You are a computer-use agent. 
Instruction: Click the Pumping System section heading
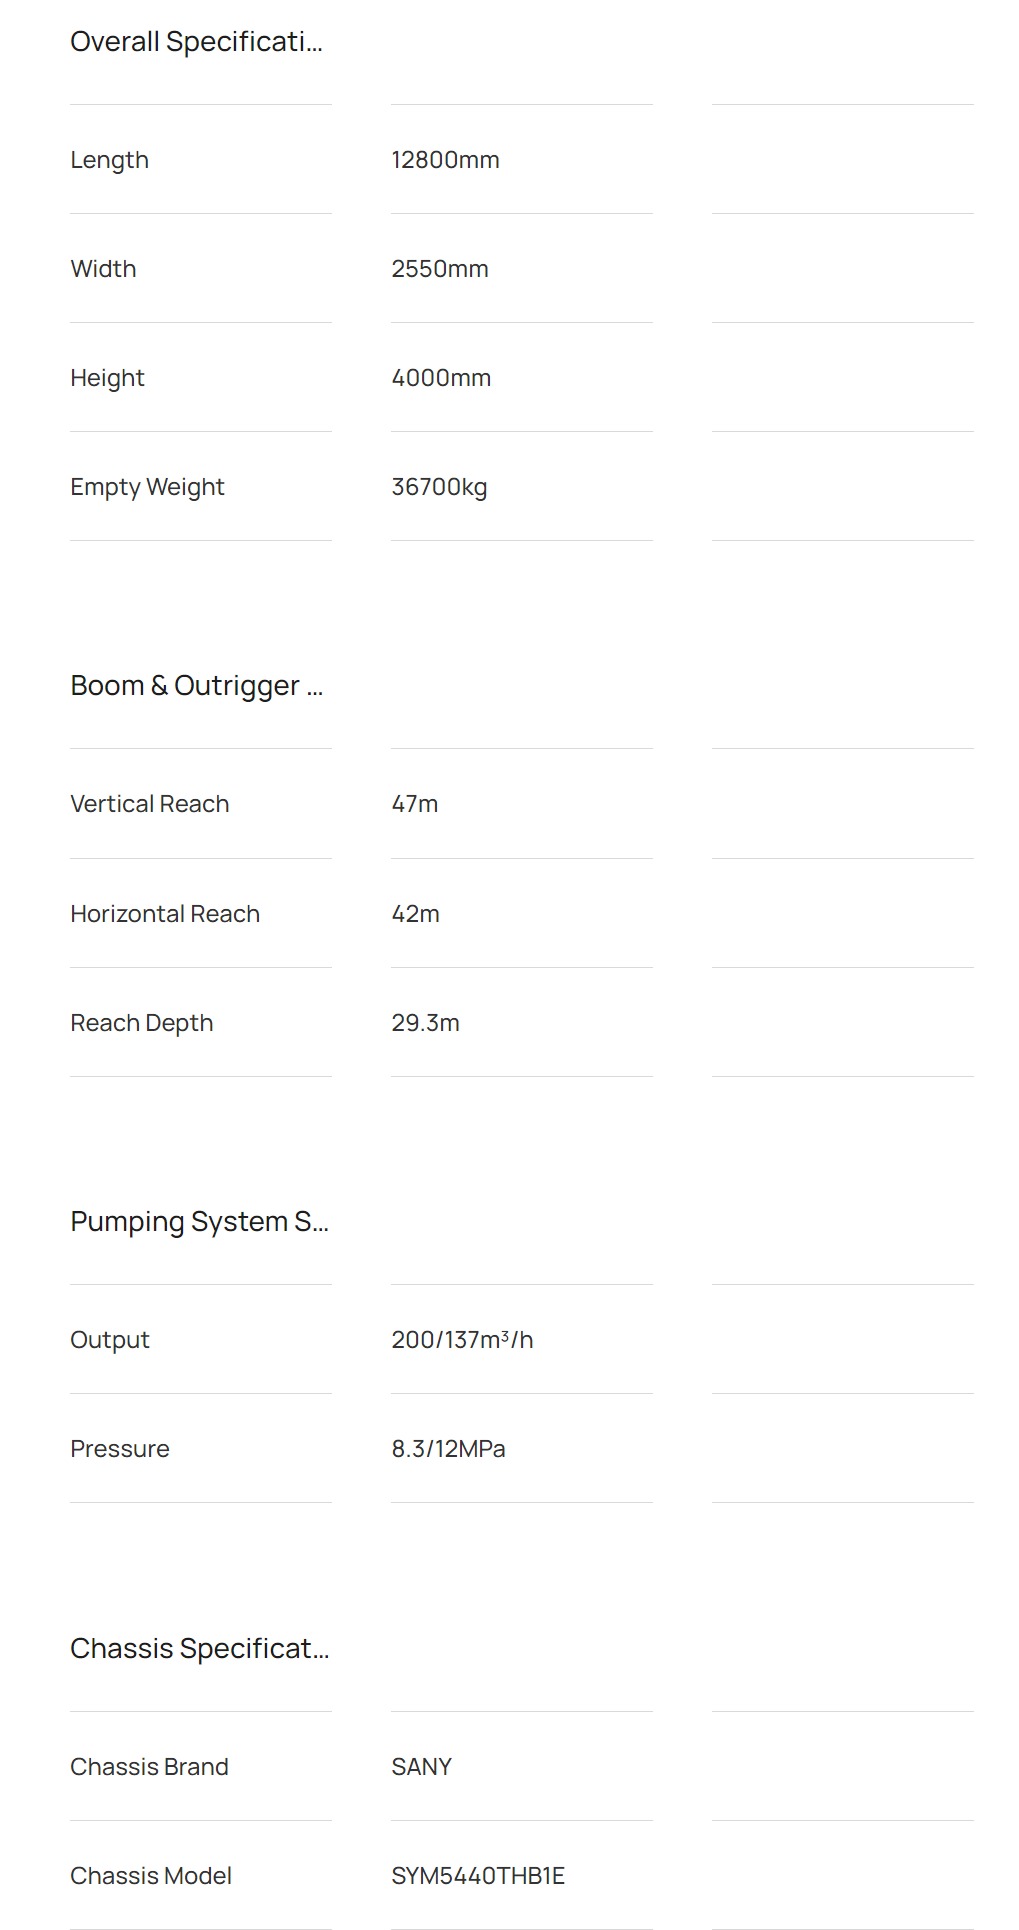coord(199,1222)
